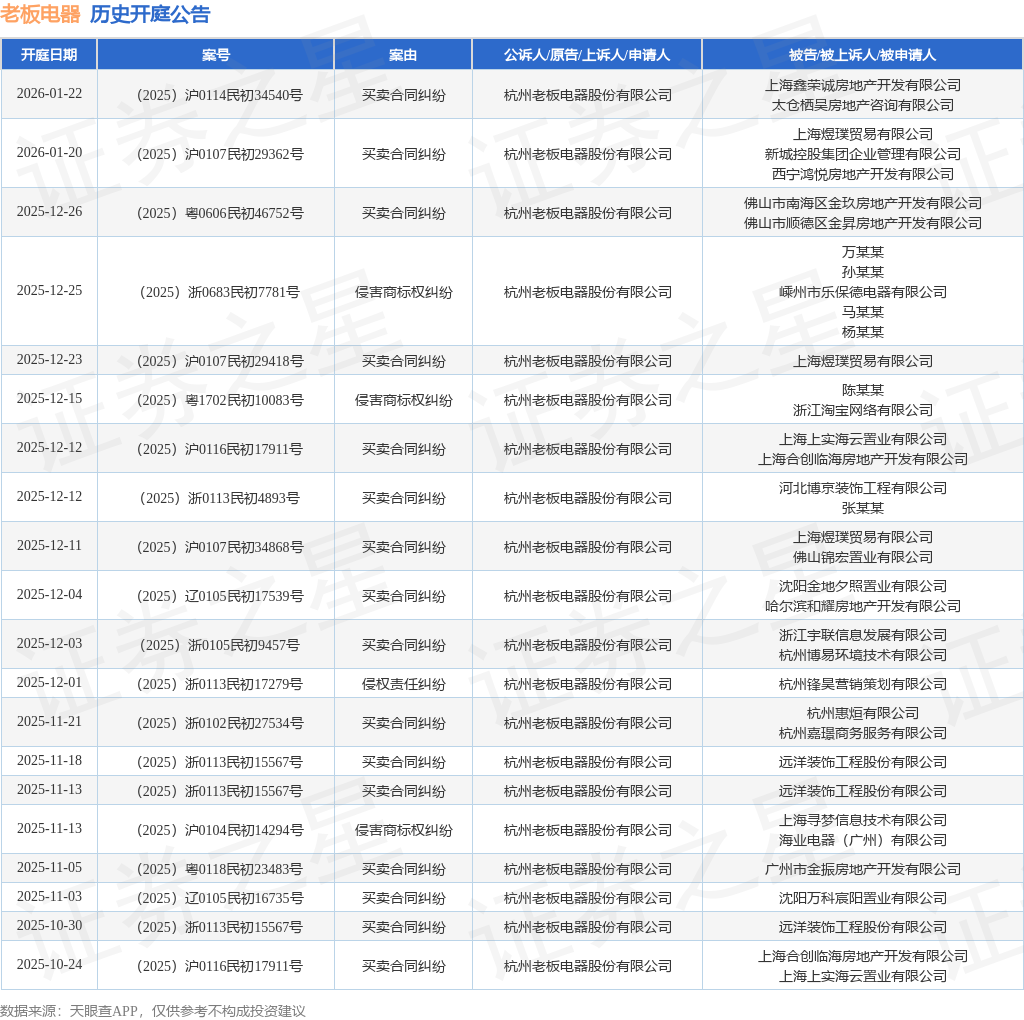1024x1020 pixels.
Task: Click the 历史开庭公告 title text
Action: pyautogui.click(x=150, y=14)
